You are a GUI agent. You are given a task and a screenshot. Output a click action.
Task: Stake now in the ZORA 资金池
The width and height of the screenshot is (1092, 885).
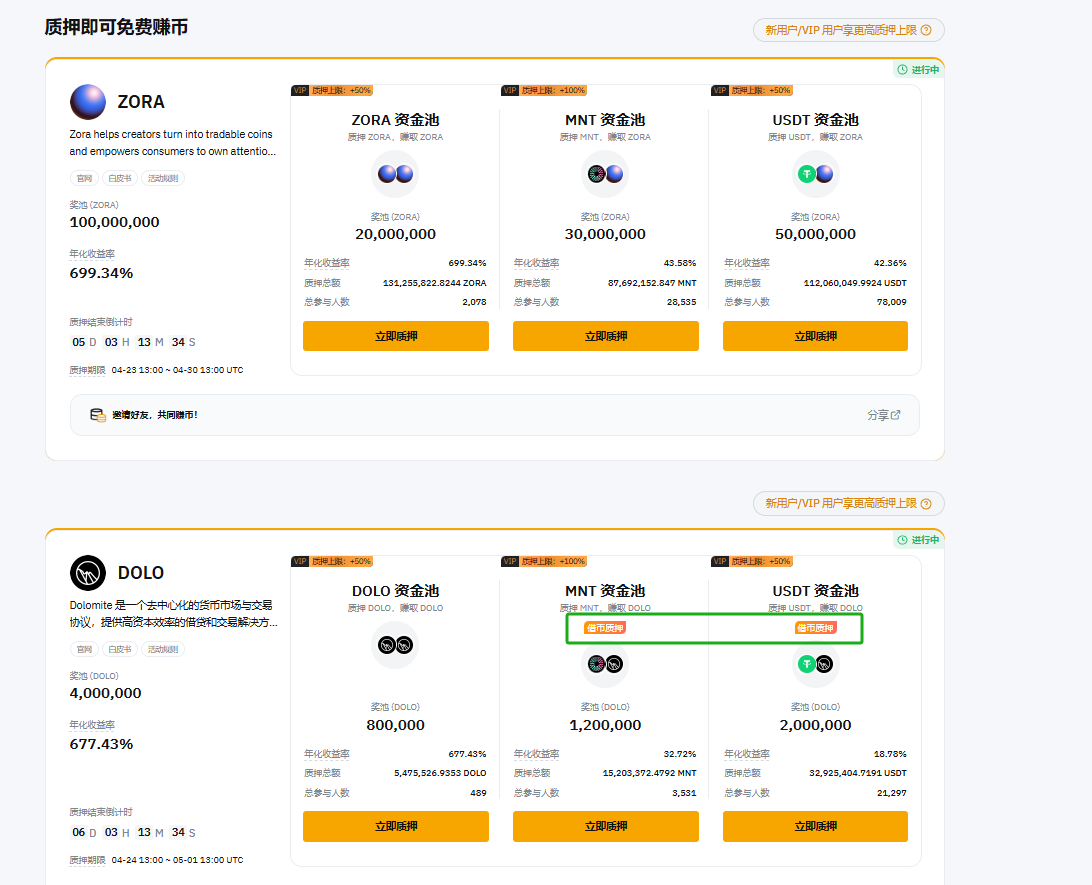[x=396, y=336]
